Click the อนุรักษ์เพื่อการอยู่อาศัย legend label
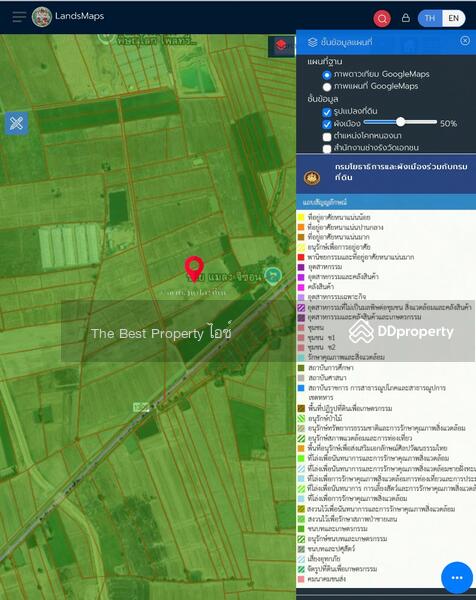Screen dimensions: 476x600 point(339,247)
